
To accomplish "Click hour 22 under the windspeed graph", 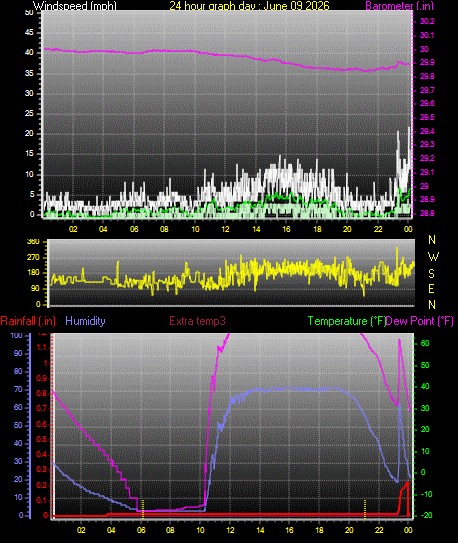I will point(378,229).
